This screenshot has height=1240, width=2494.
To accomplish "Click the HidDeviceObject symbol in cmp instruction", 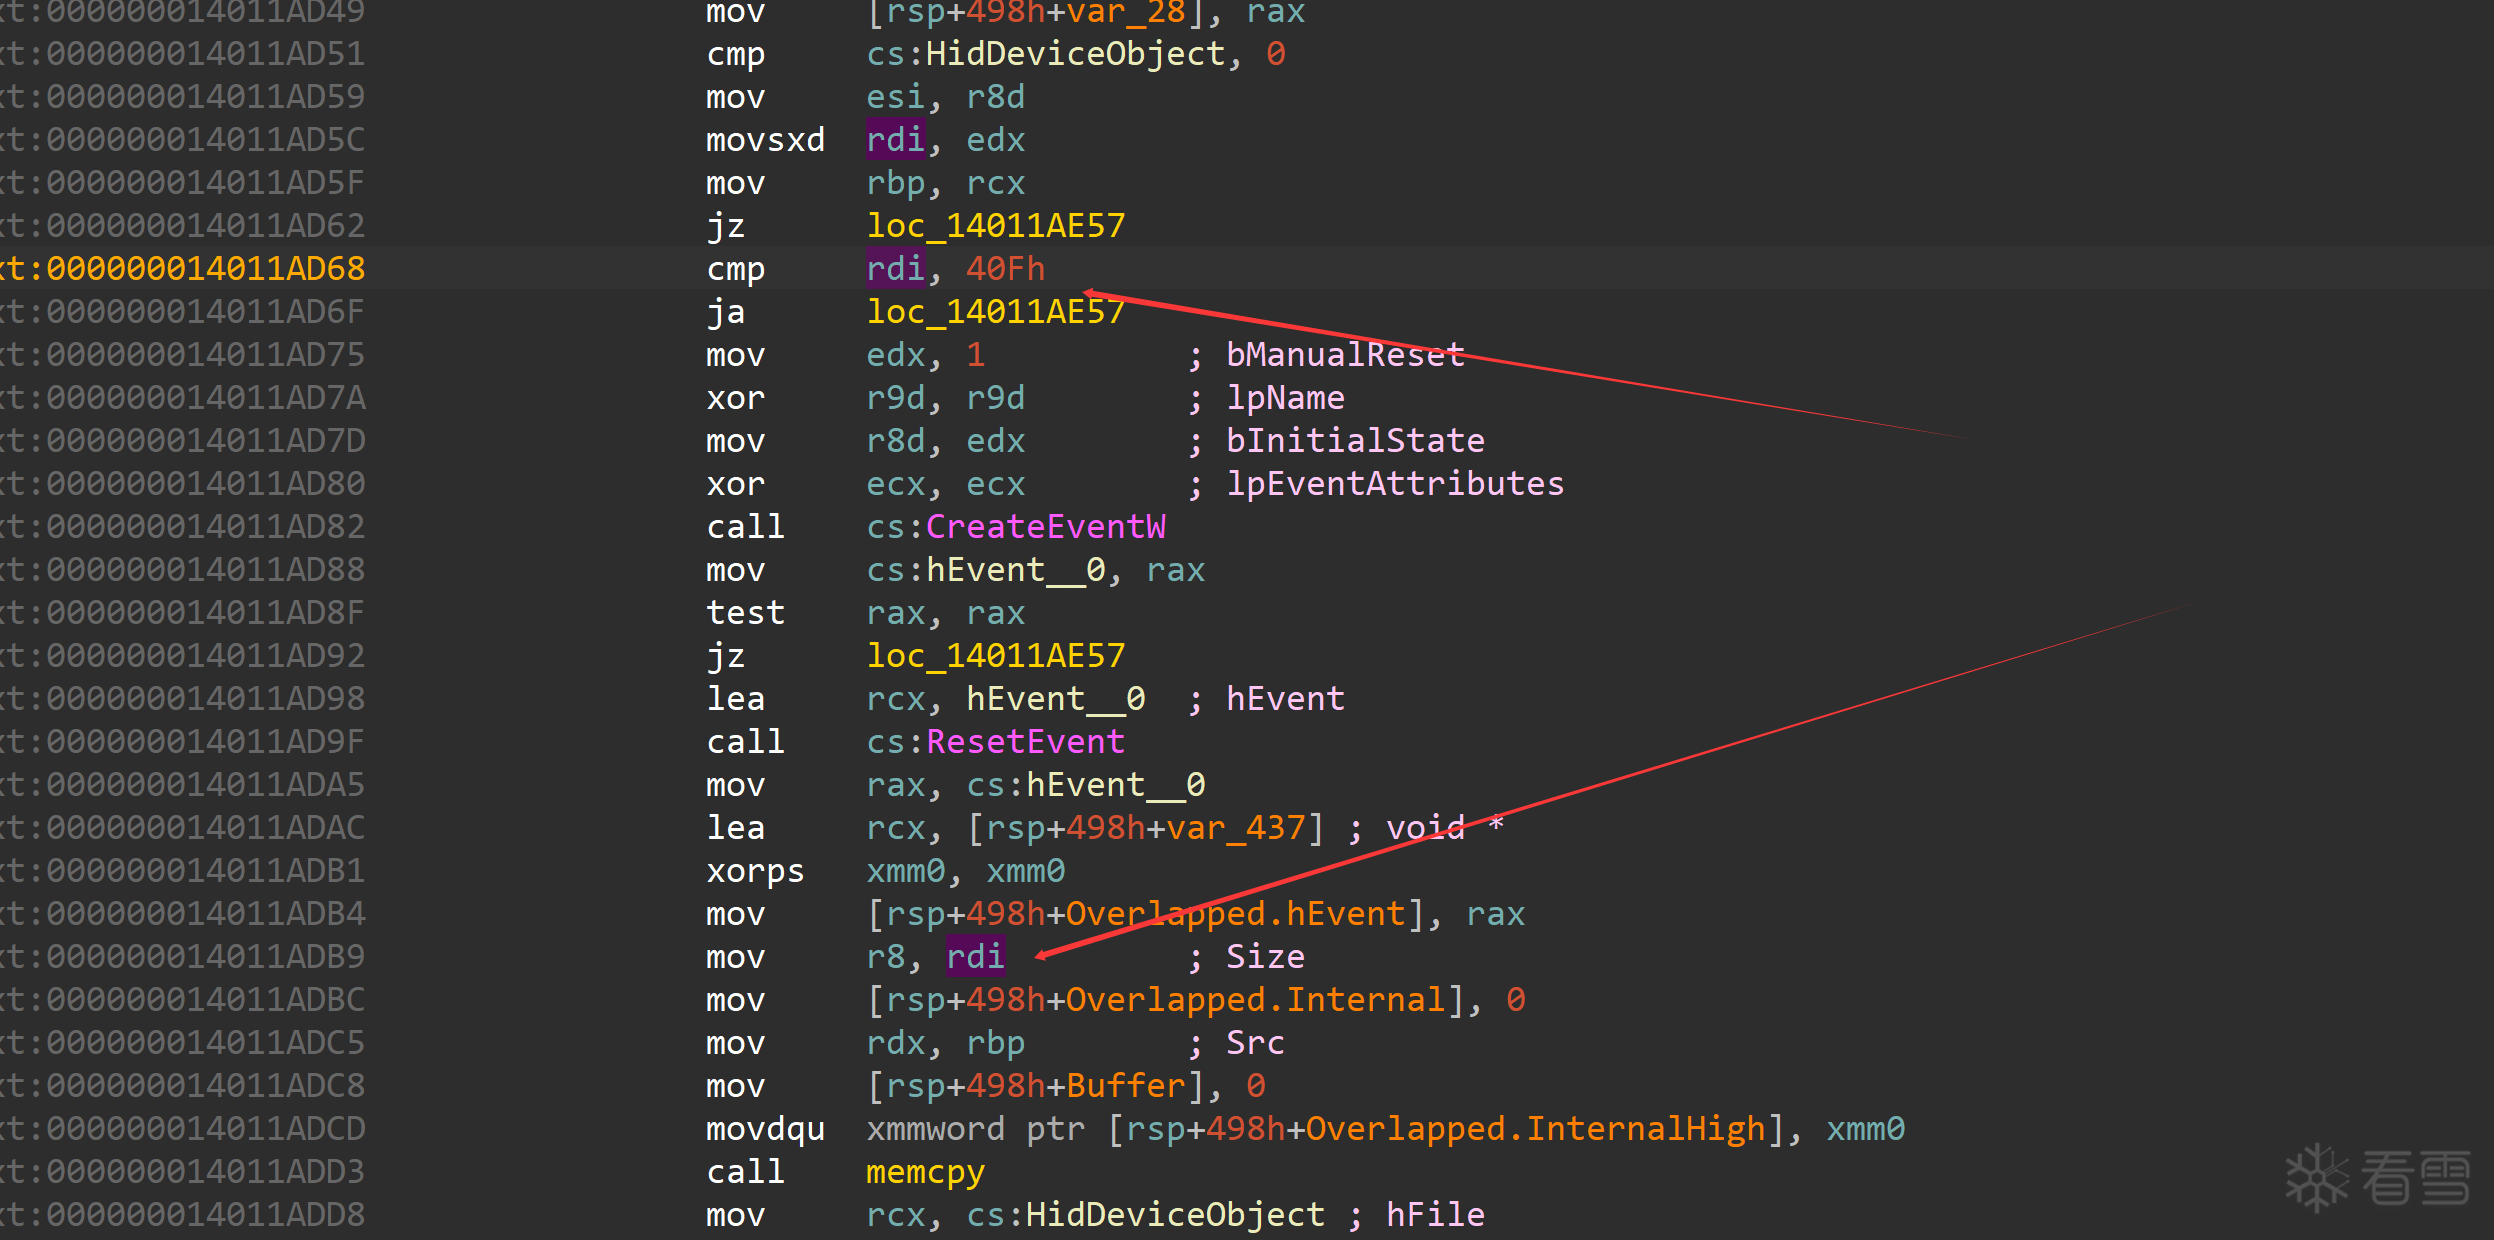I will tap(1075, 54).
